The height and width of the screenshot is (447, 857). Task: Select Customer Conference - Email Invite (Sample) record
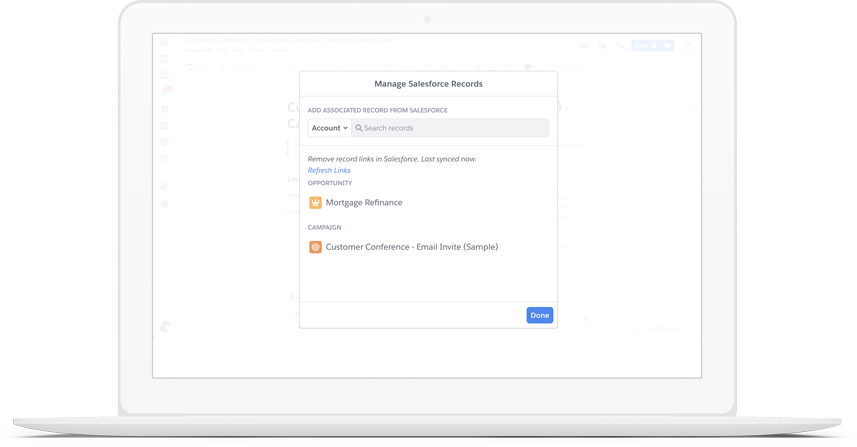point(412,247)
